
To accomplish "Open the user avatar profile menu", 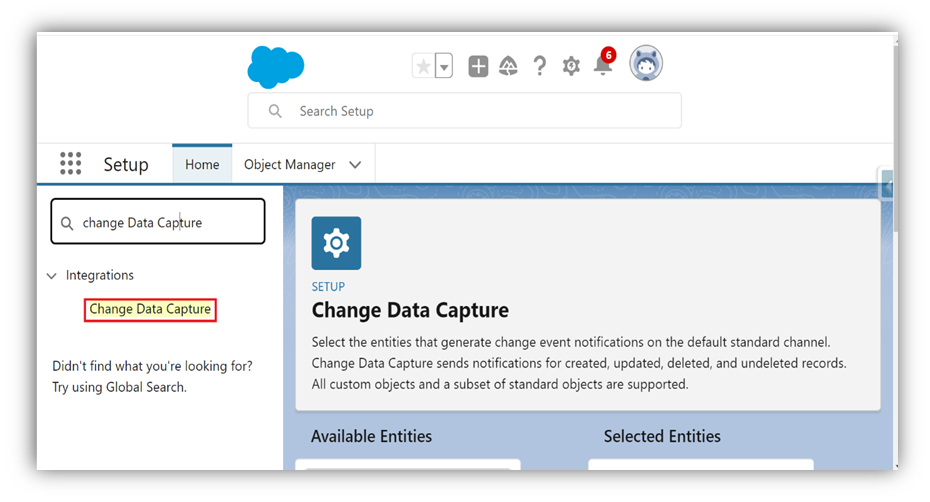I will tap(646, 63).
